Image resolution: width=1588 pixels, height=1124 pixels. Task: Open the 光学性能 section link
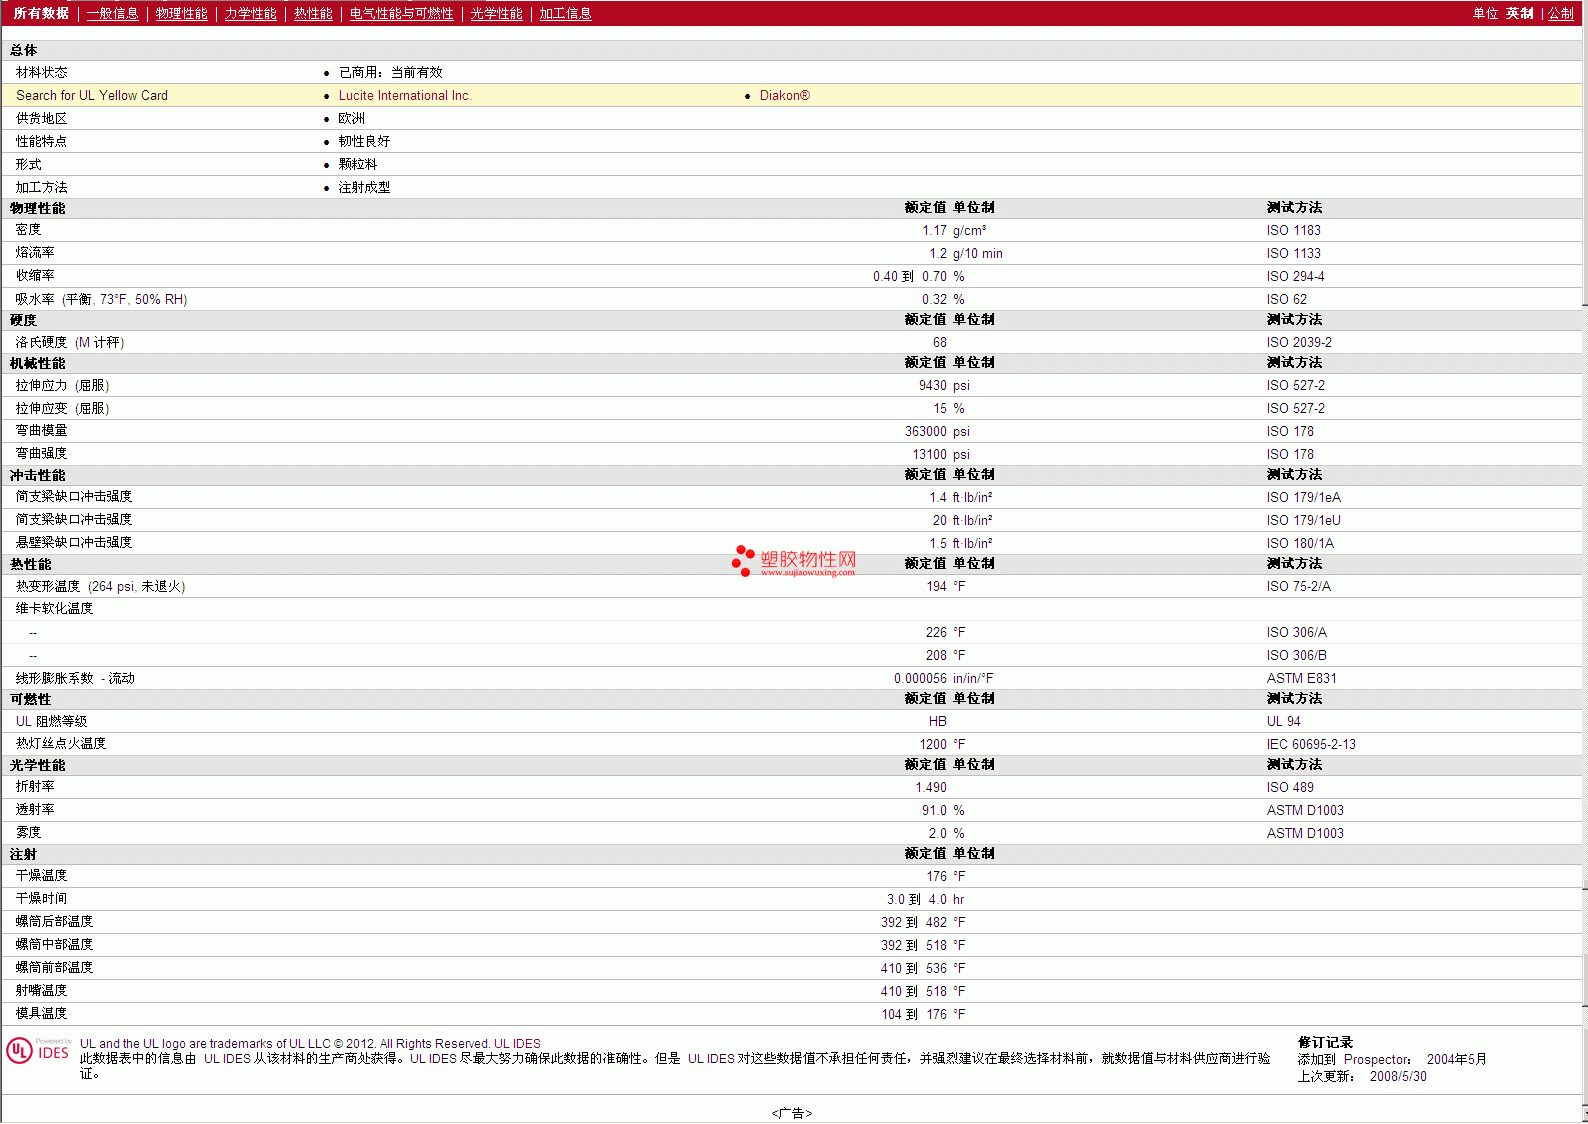(x=497, y=13)
